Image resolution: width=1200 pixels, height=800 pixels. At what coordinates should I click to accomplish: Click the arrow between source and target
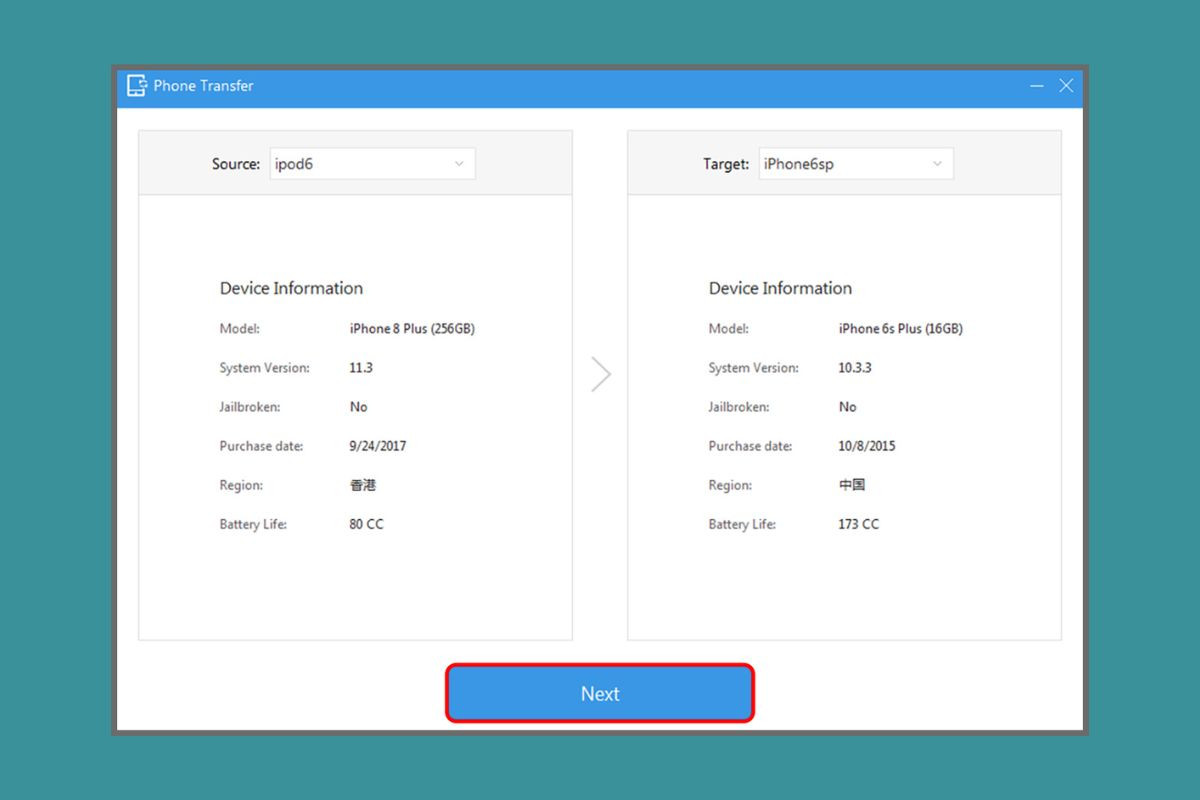(601, 374)
